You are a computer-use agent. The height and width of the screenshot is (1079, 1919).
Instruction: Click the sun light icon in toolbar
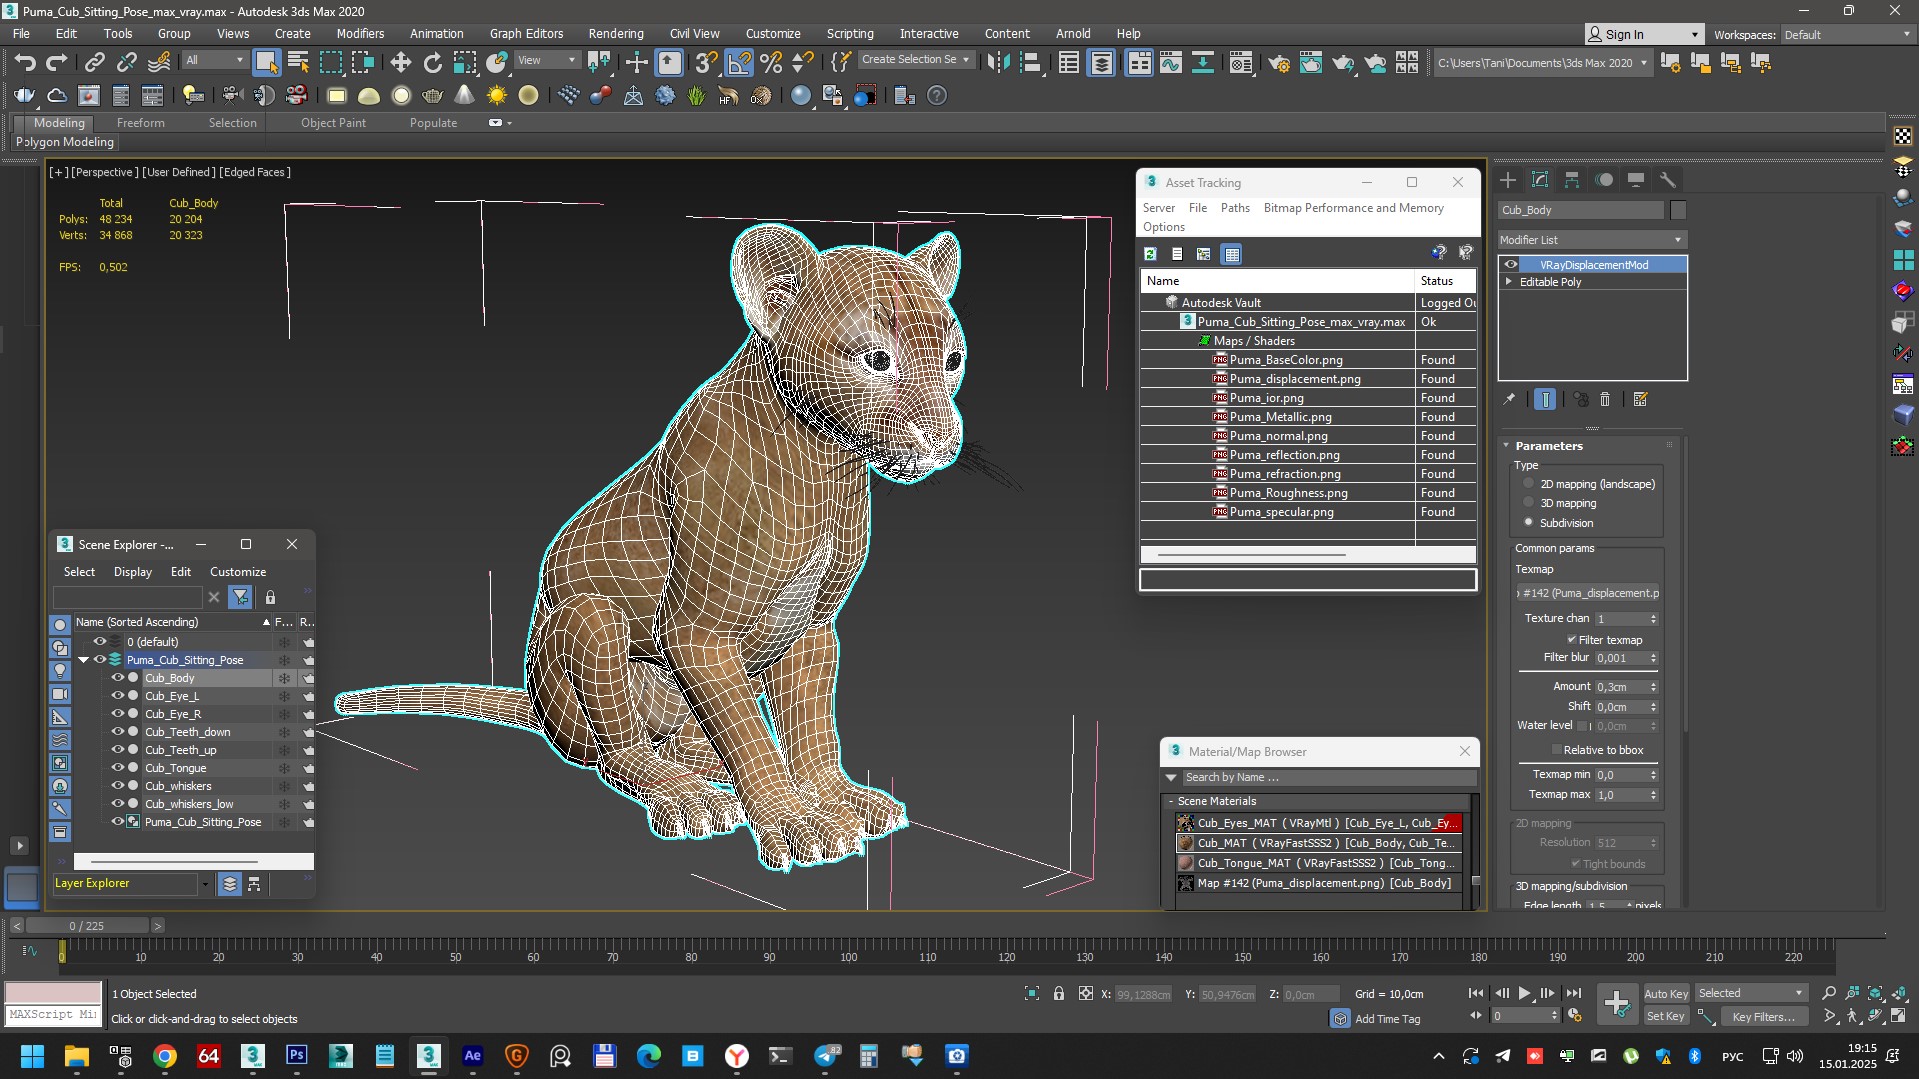(496, 95)
